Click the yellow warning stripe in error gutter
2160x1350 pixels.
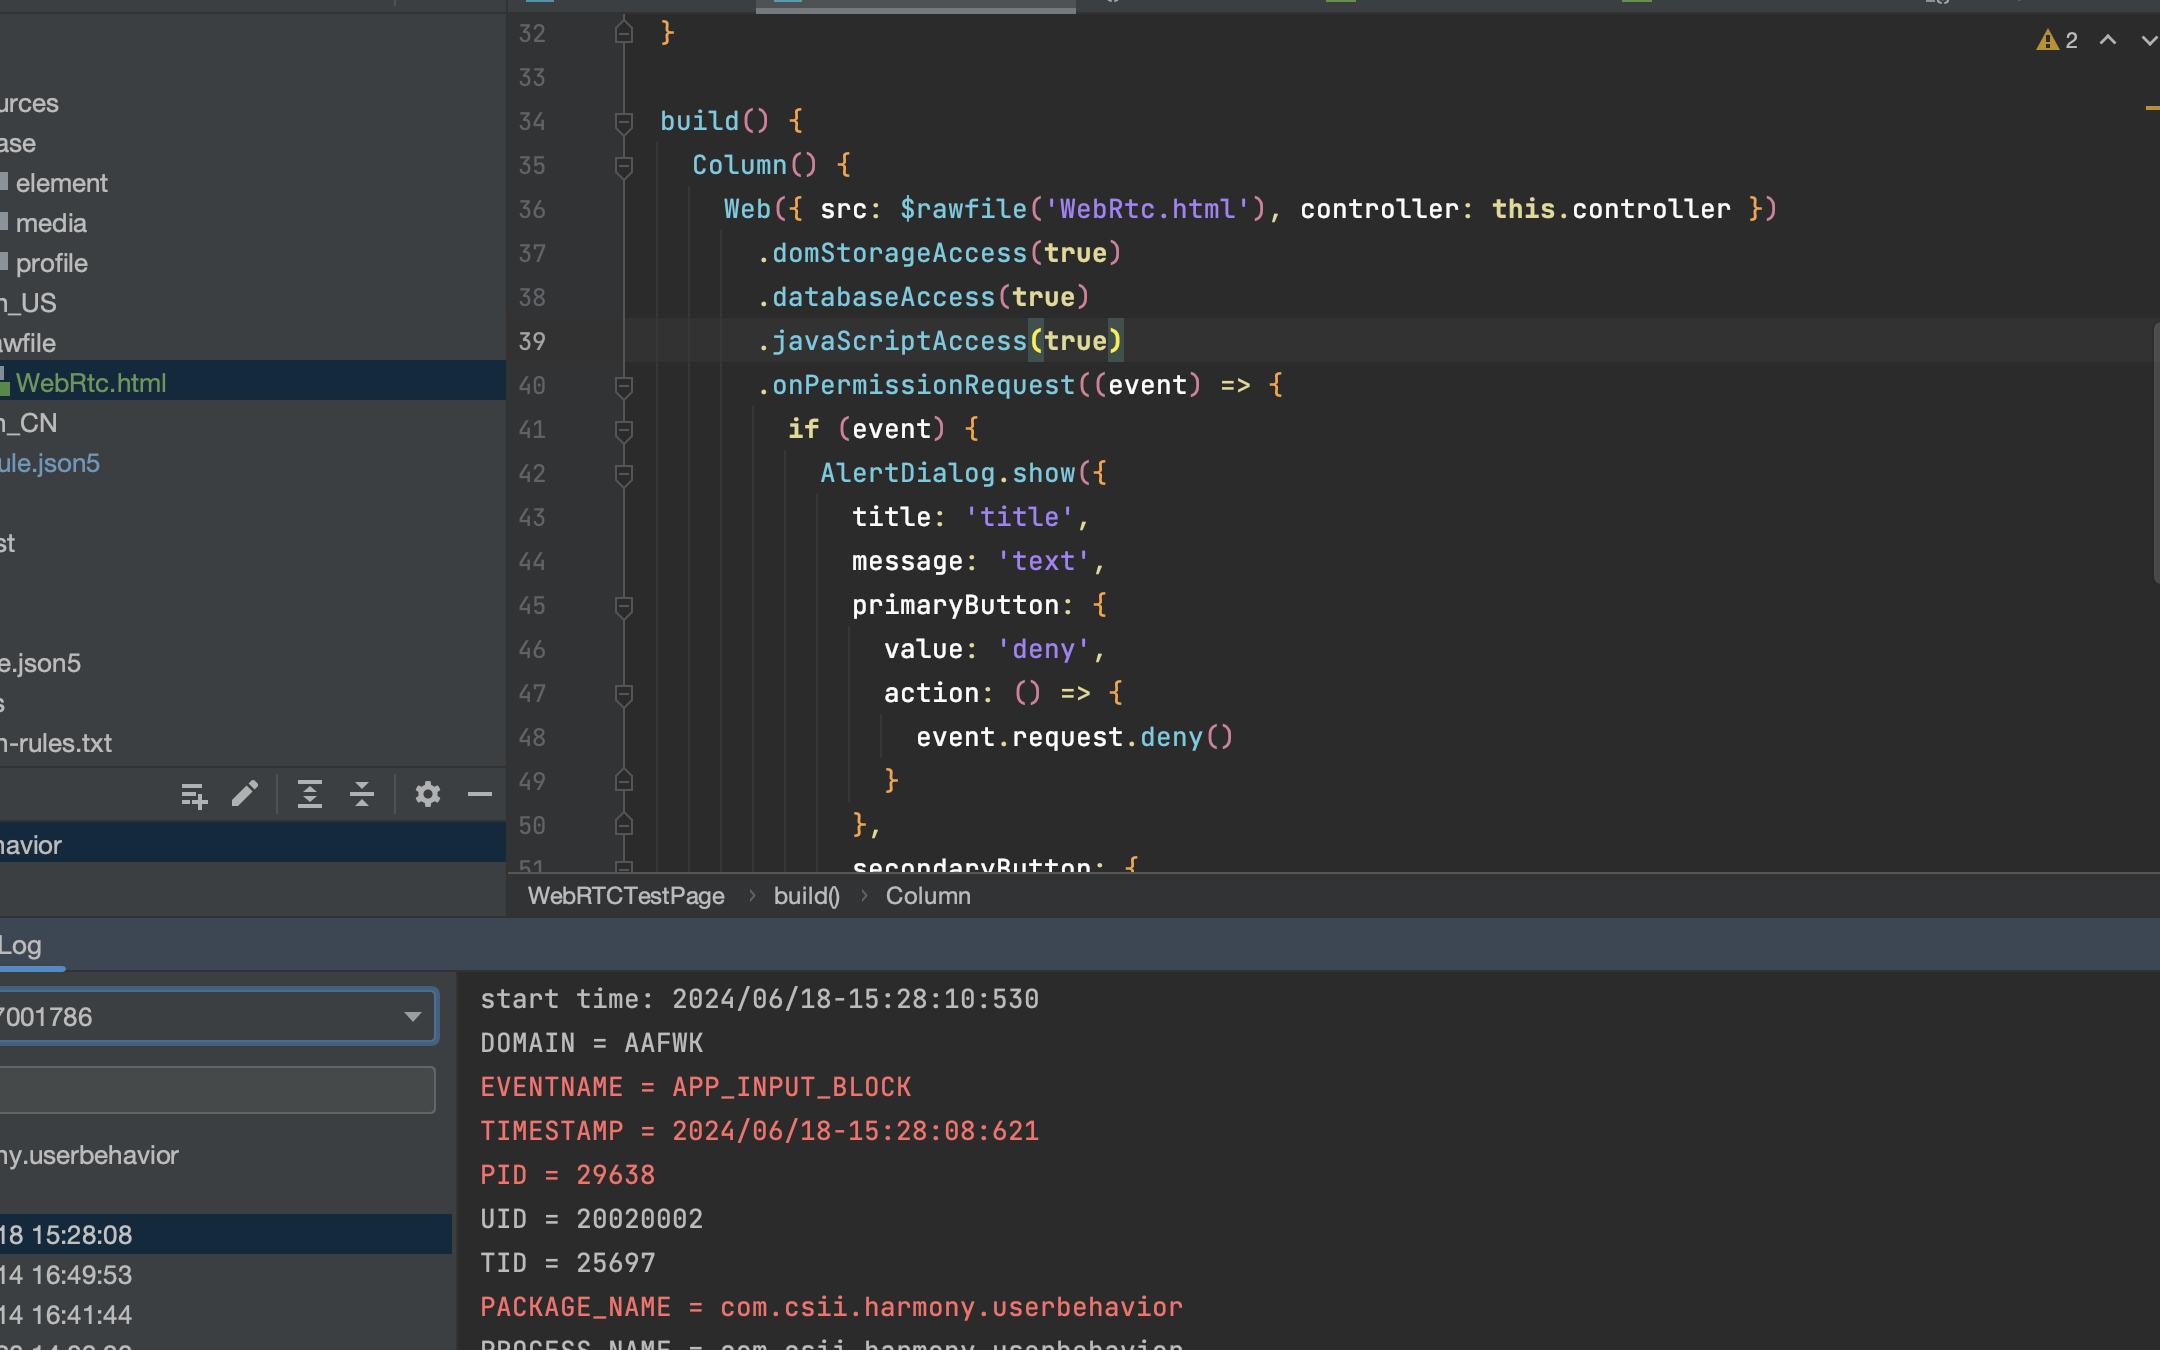(2152, 108)
